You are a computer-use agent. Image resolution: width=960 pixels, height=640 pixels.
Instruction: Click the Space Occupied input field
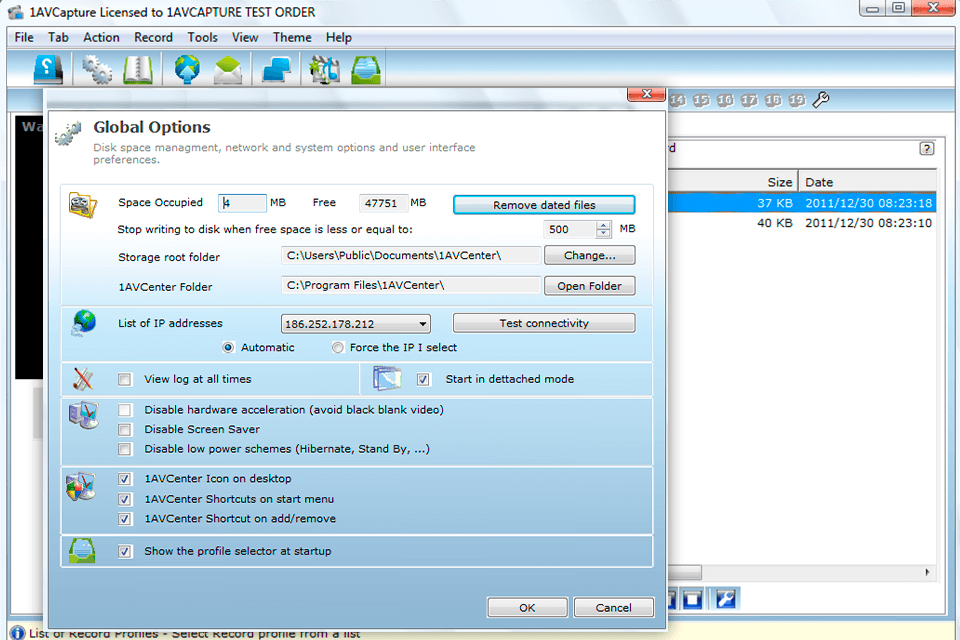tap(242, 203)
